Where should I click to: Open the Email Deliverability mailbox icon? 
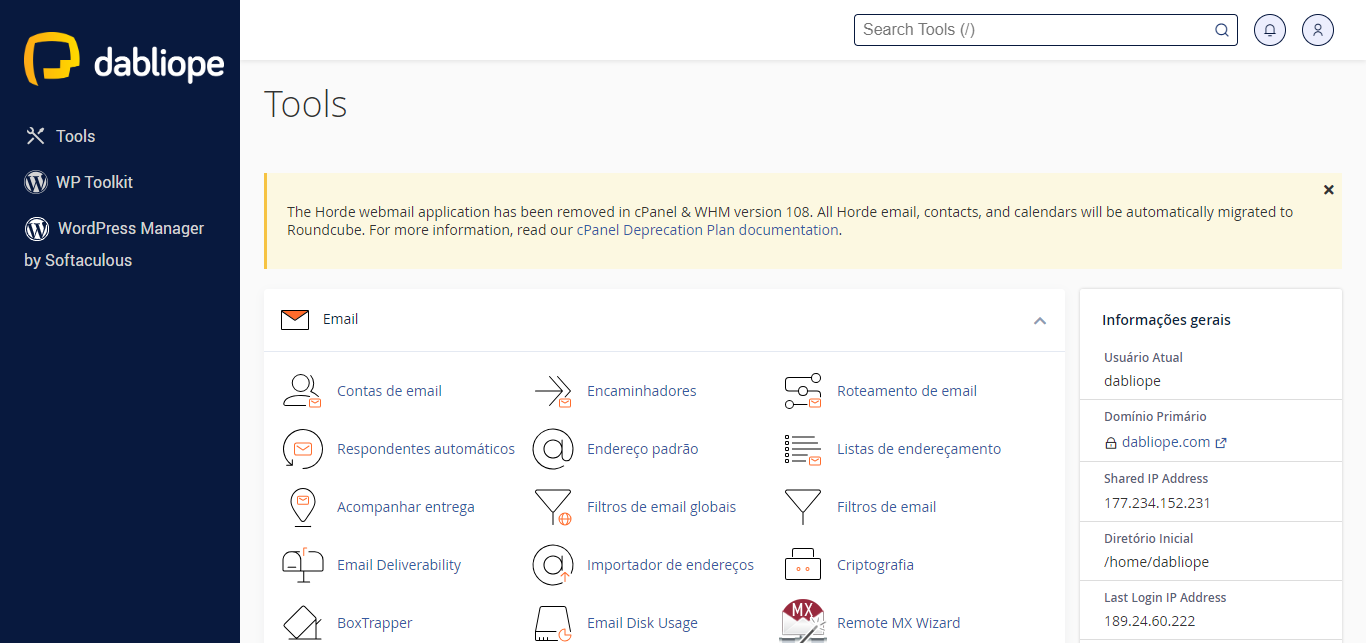(302, 565)
